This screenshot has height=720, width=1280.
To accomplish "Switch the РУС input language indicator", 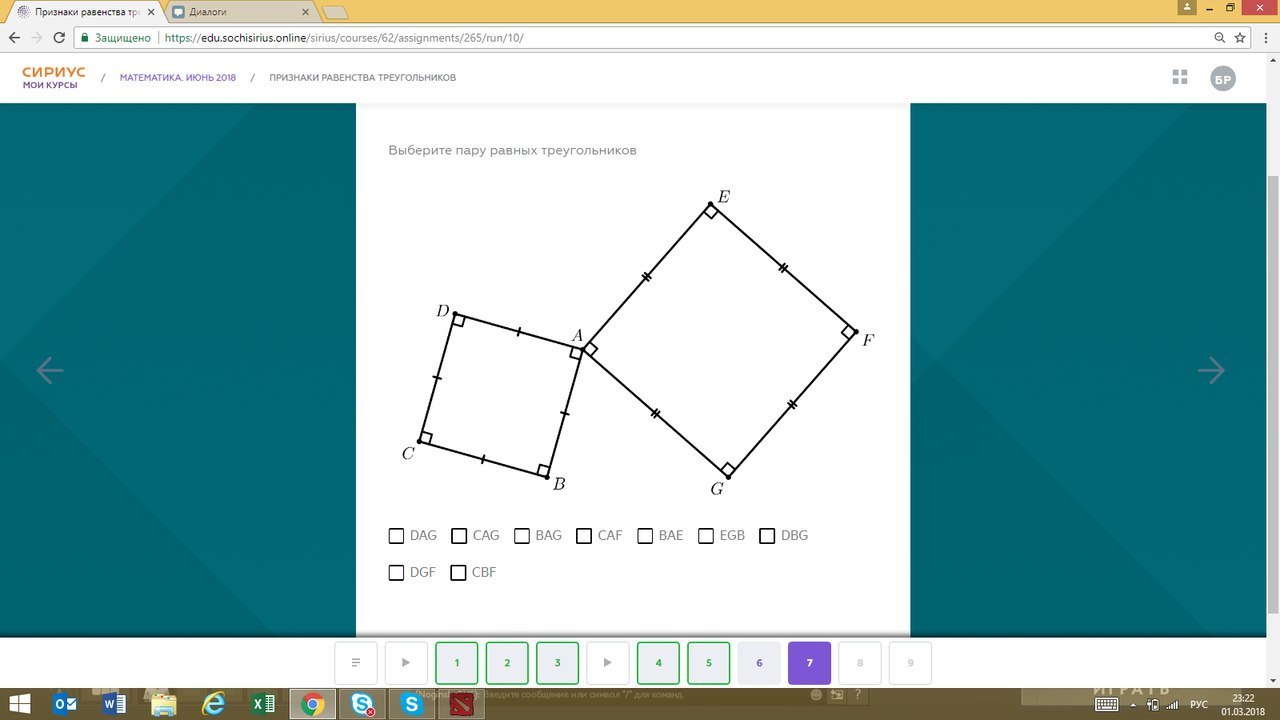I will pyautogui.click(x=1198, y=705).
